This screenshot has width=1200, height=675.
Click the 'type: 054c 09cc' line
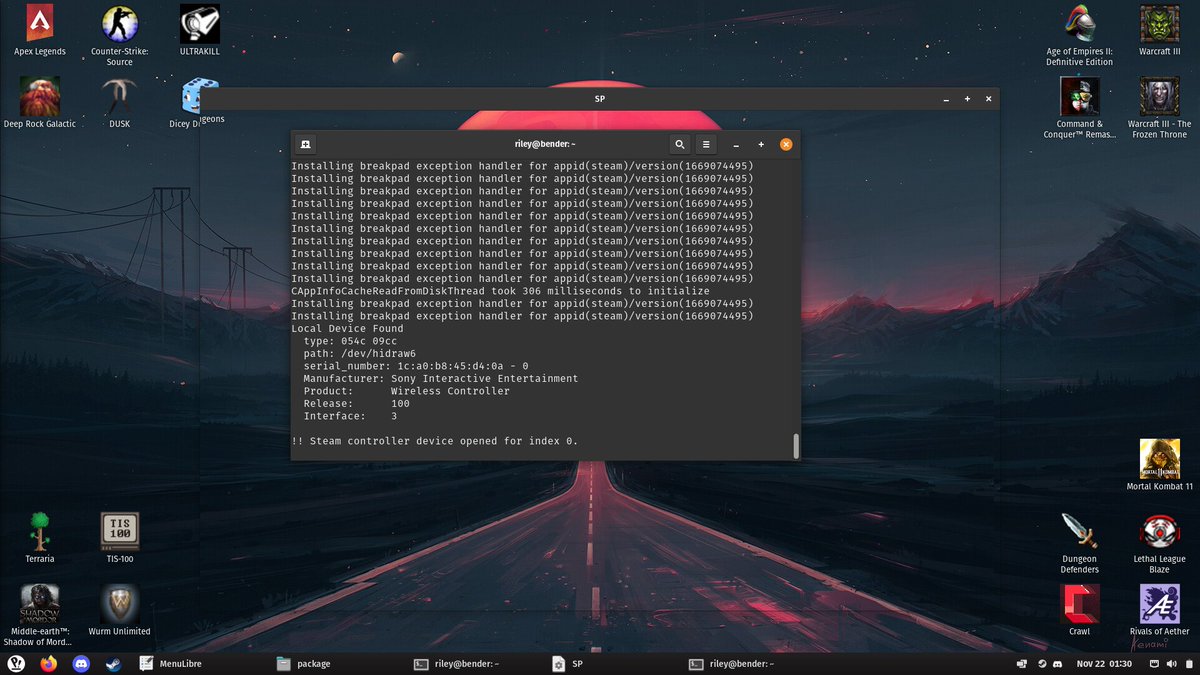point(350,341)
